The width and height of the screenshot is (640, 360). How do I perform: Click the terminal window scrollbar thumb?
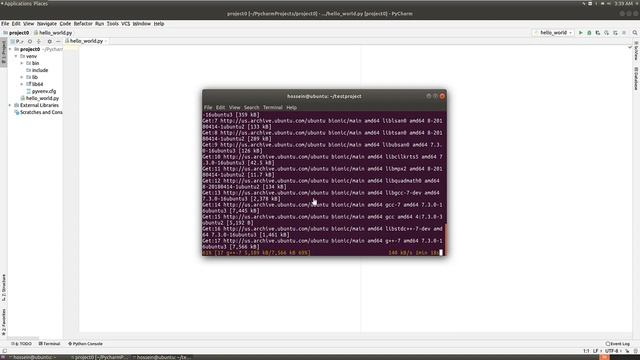[x=445, y=240]
